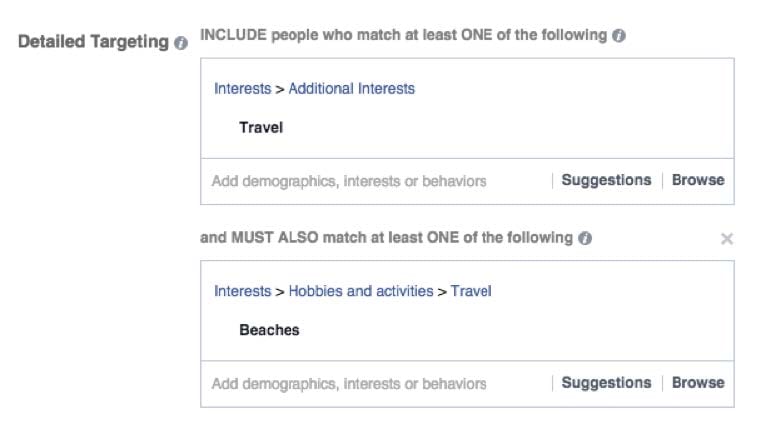The image size is (776, 424).
Task: Click the info icon beside Detailed Targeting
Action: tap(181, 44)
